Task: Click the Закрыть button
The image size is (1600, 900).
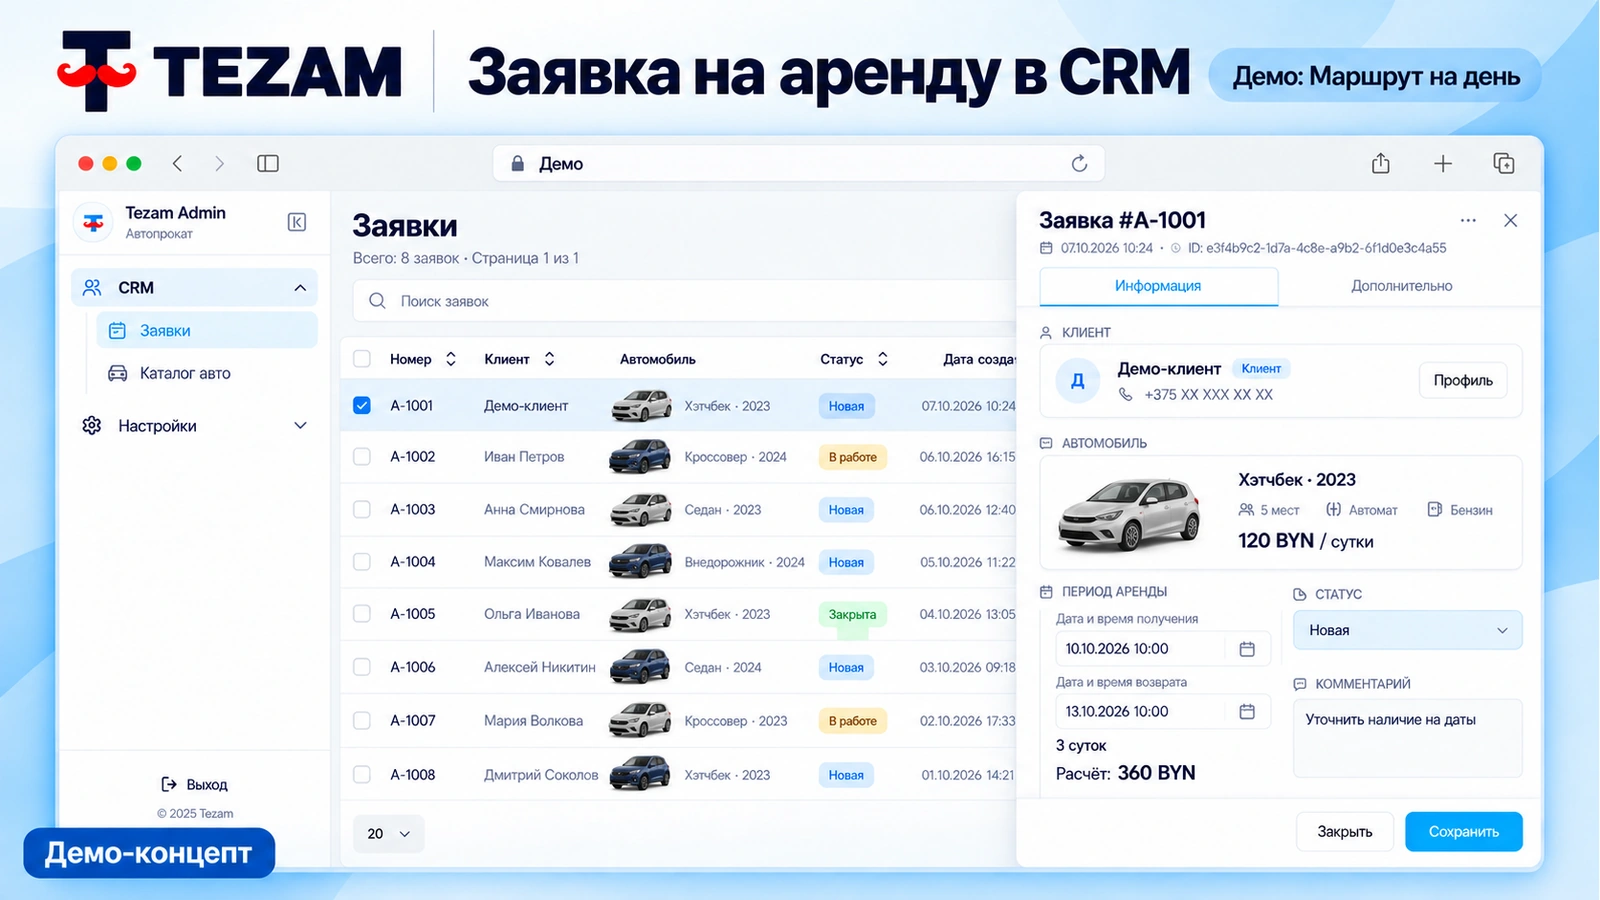Action: [x=1344, y=832]
